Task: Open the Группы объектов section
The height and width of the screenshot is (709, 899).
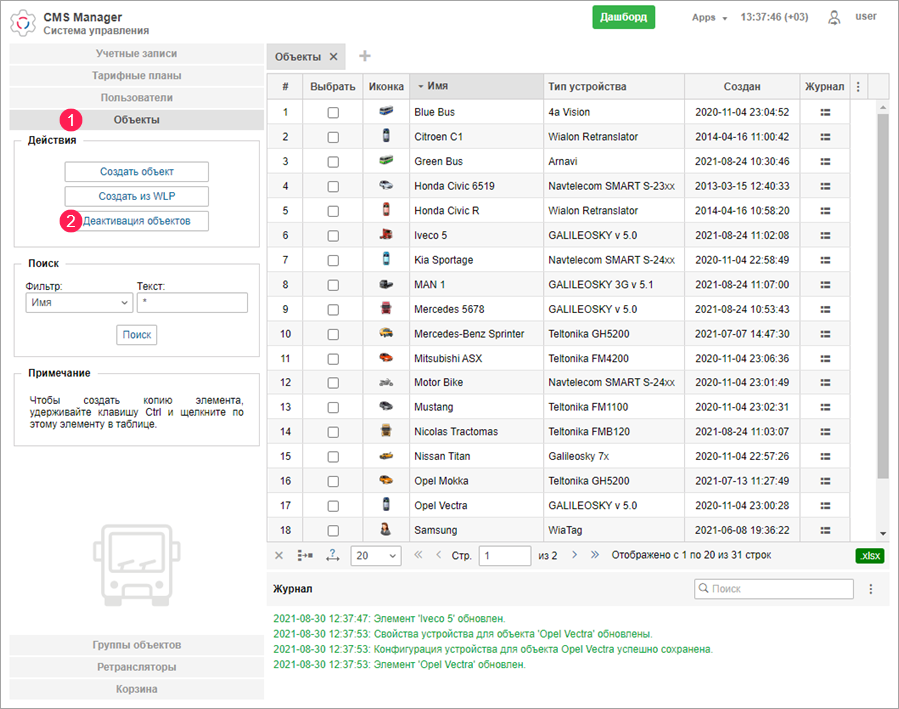Action: click(x=137, y=645)
